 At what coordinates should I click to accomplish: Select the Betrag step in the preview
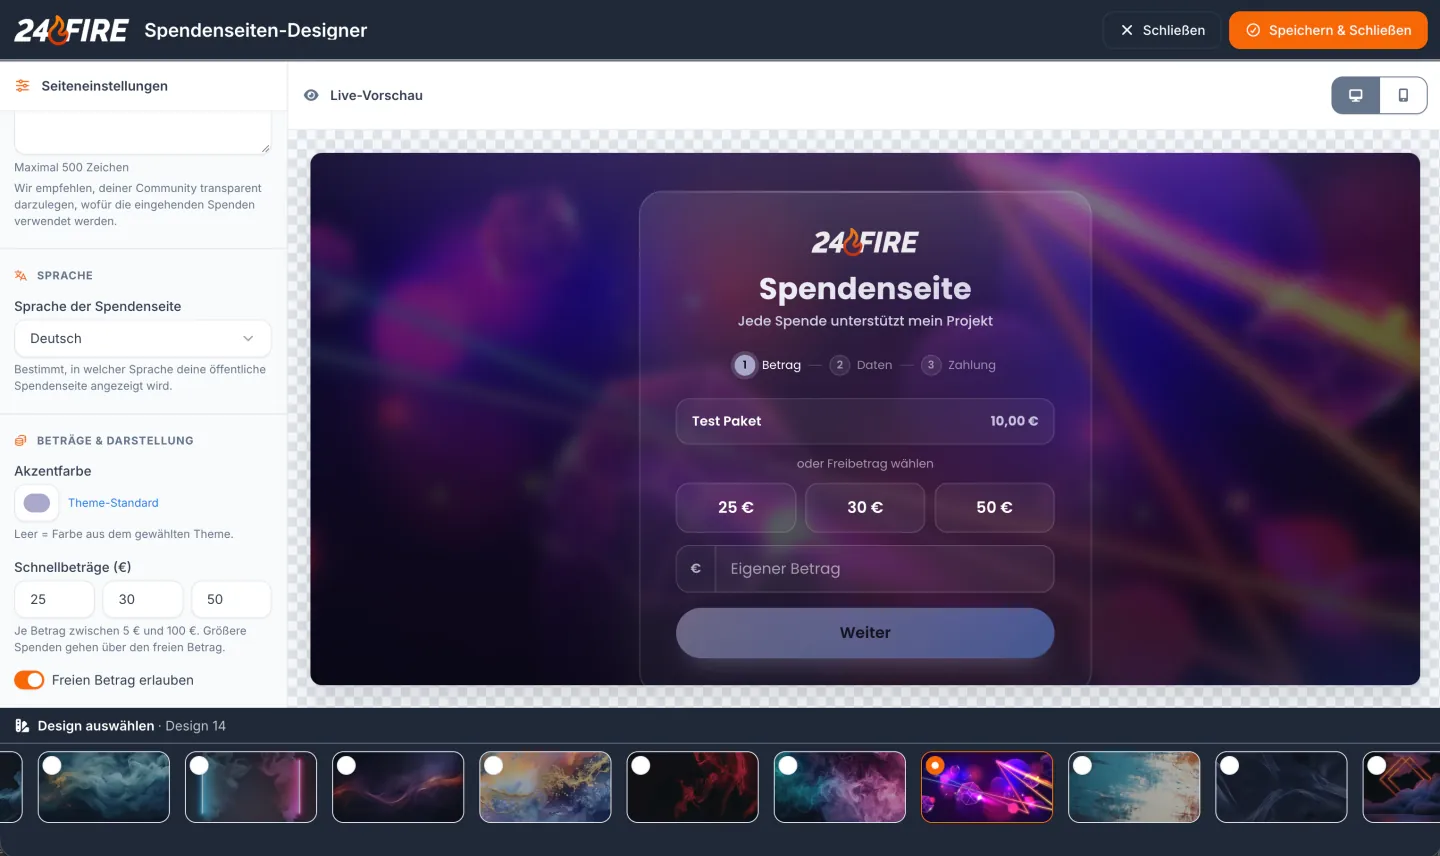[767, 365]
